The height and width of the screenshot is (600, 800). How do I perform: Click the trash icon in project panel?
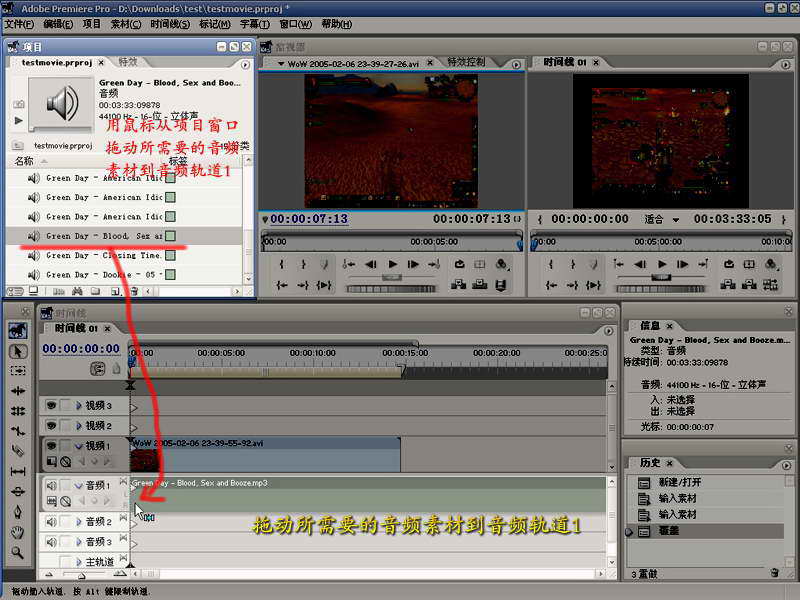pos(134,291)
